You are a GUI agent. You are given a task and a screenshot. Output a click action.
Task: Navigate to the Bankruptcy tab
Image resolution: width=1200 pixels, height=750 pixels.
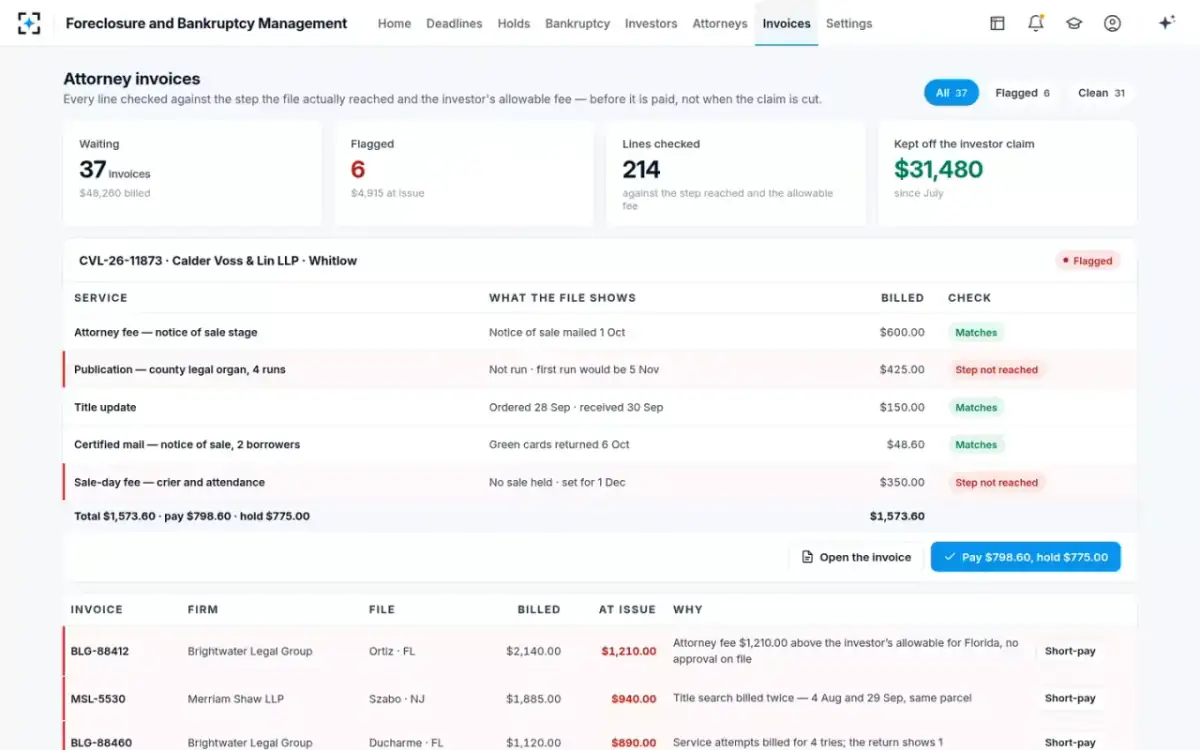577,23
